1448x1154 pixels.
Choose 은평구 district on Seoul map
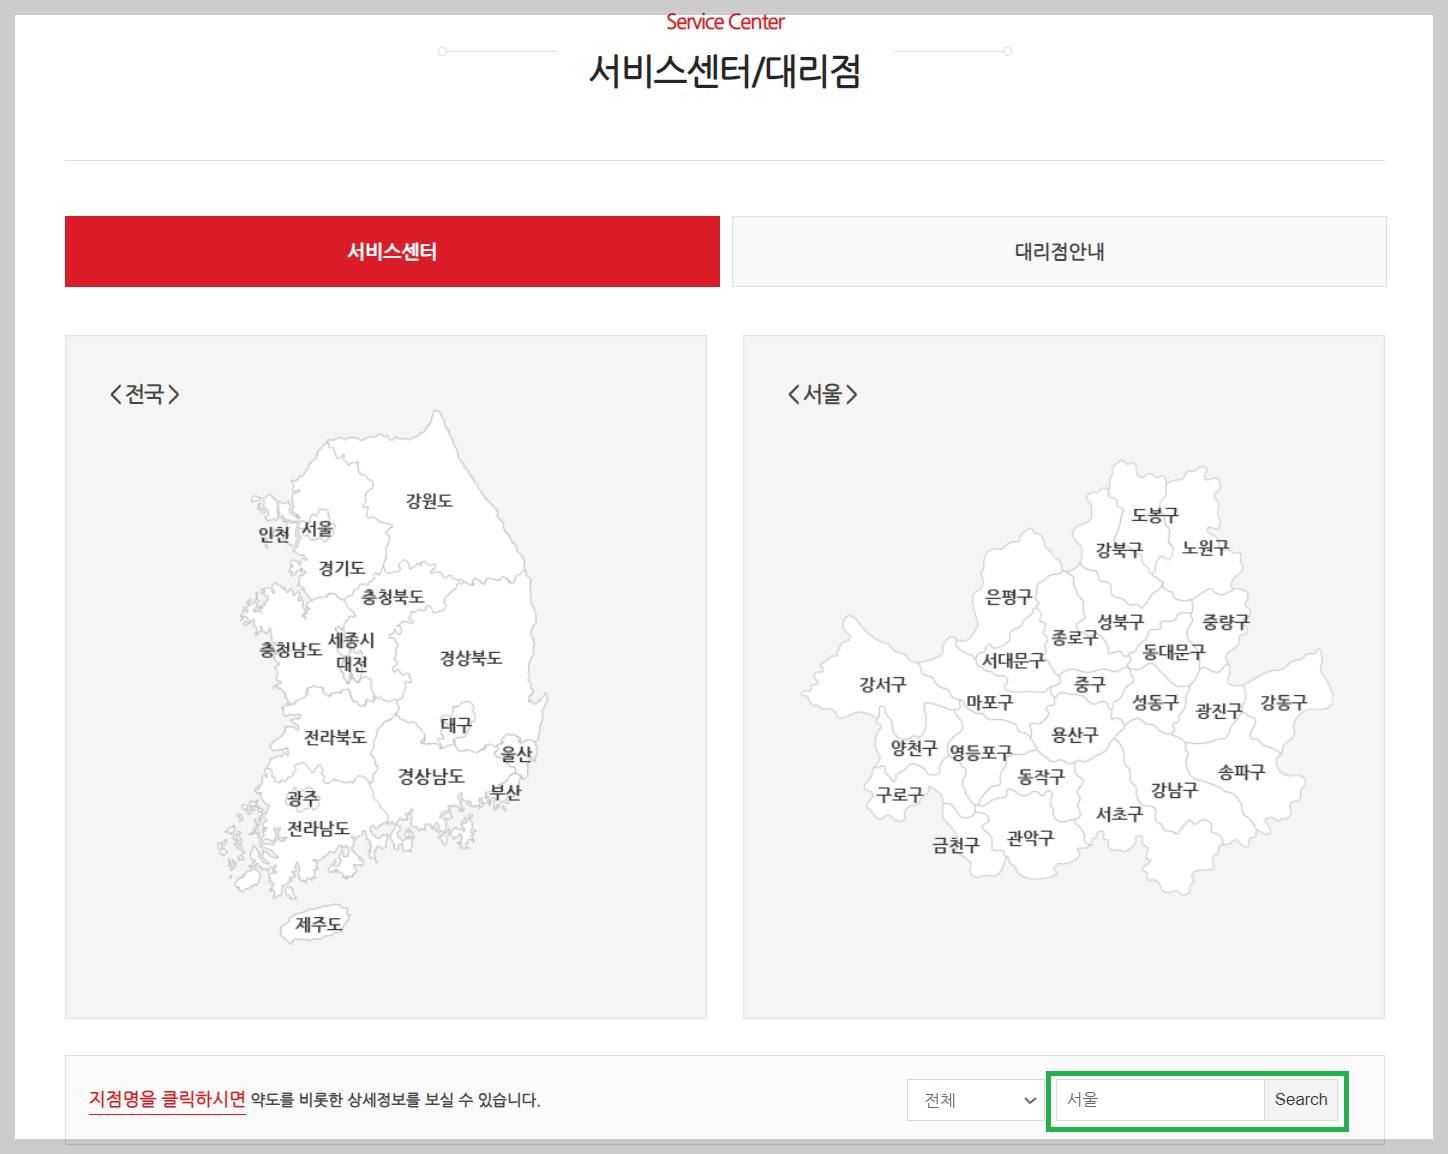(x=1009, y=597)
